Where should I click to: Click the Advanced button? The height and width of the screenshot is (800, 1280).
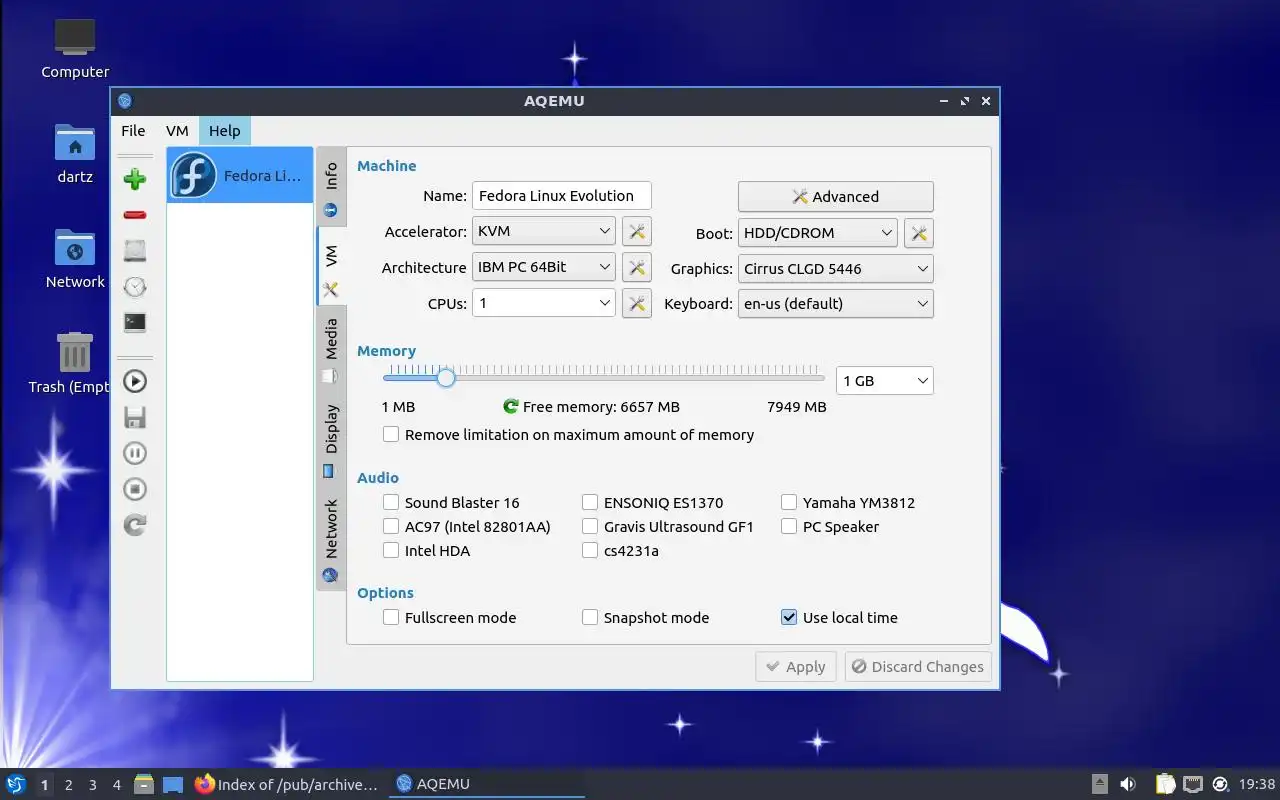(x=836, y=197)
